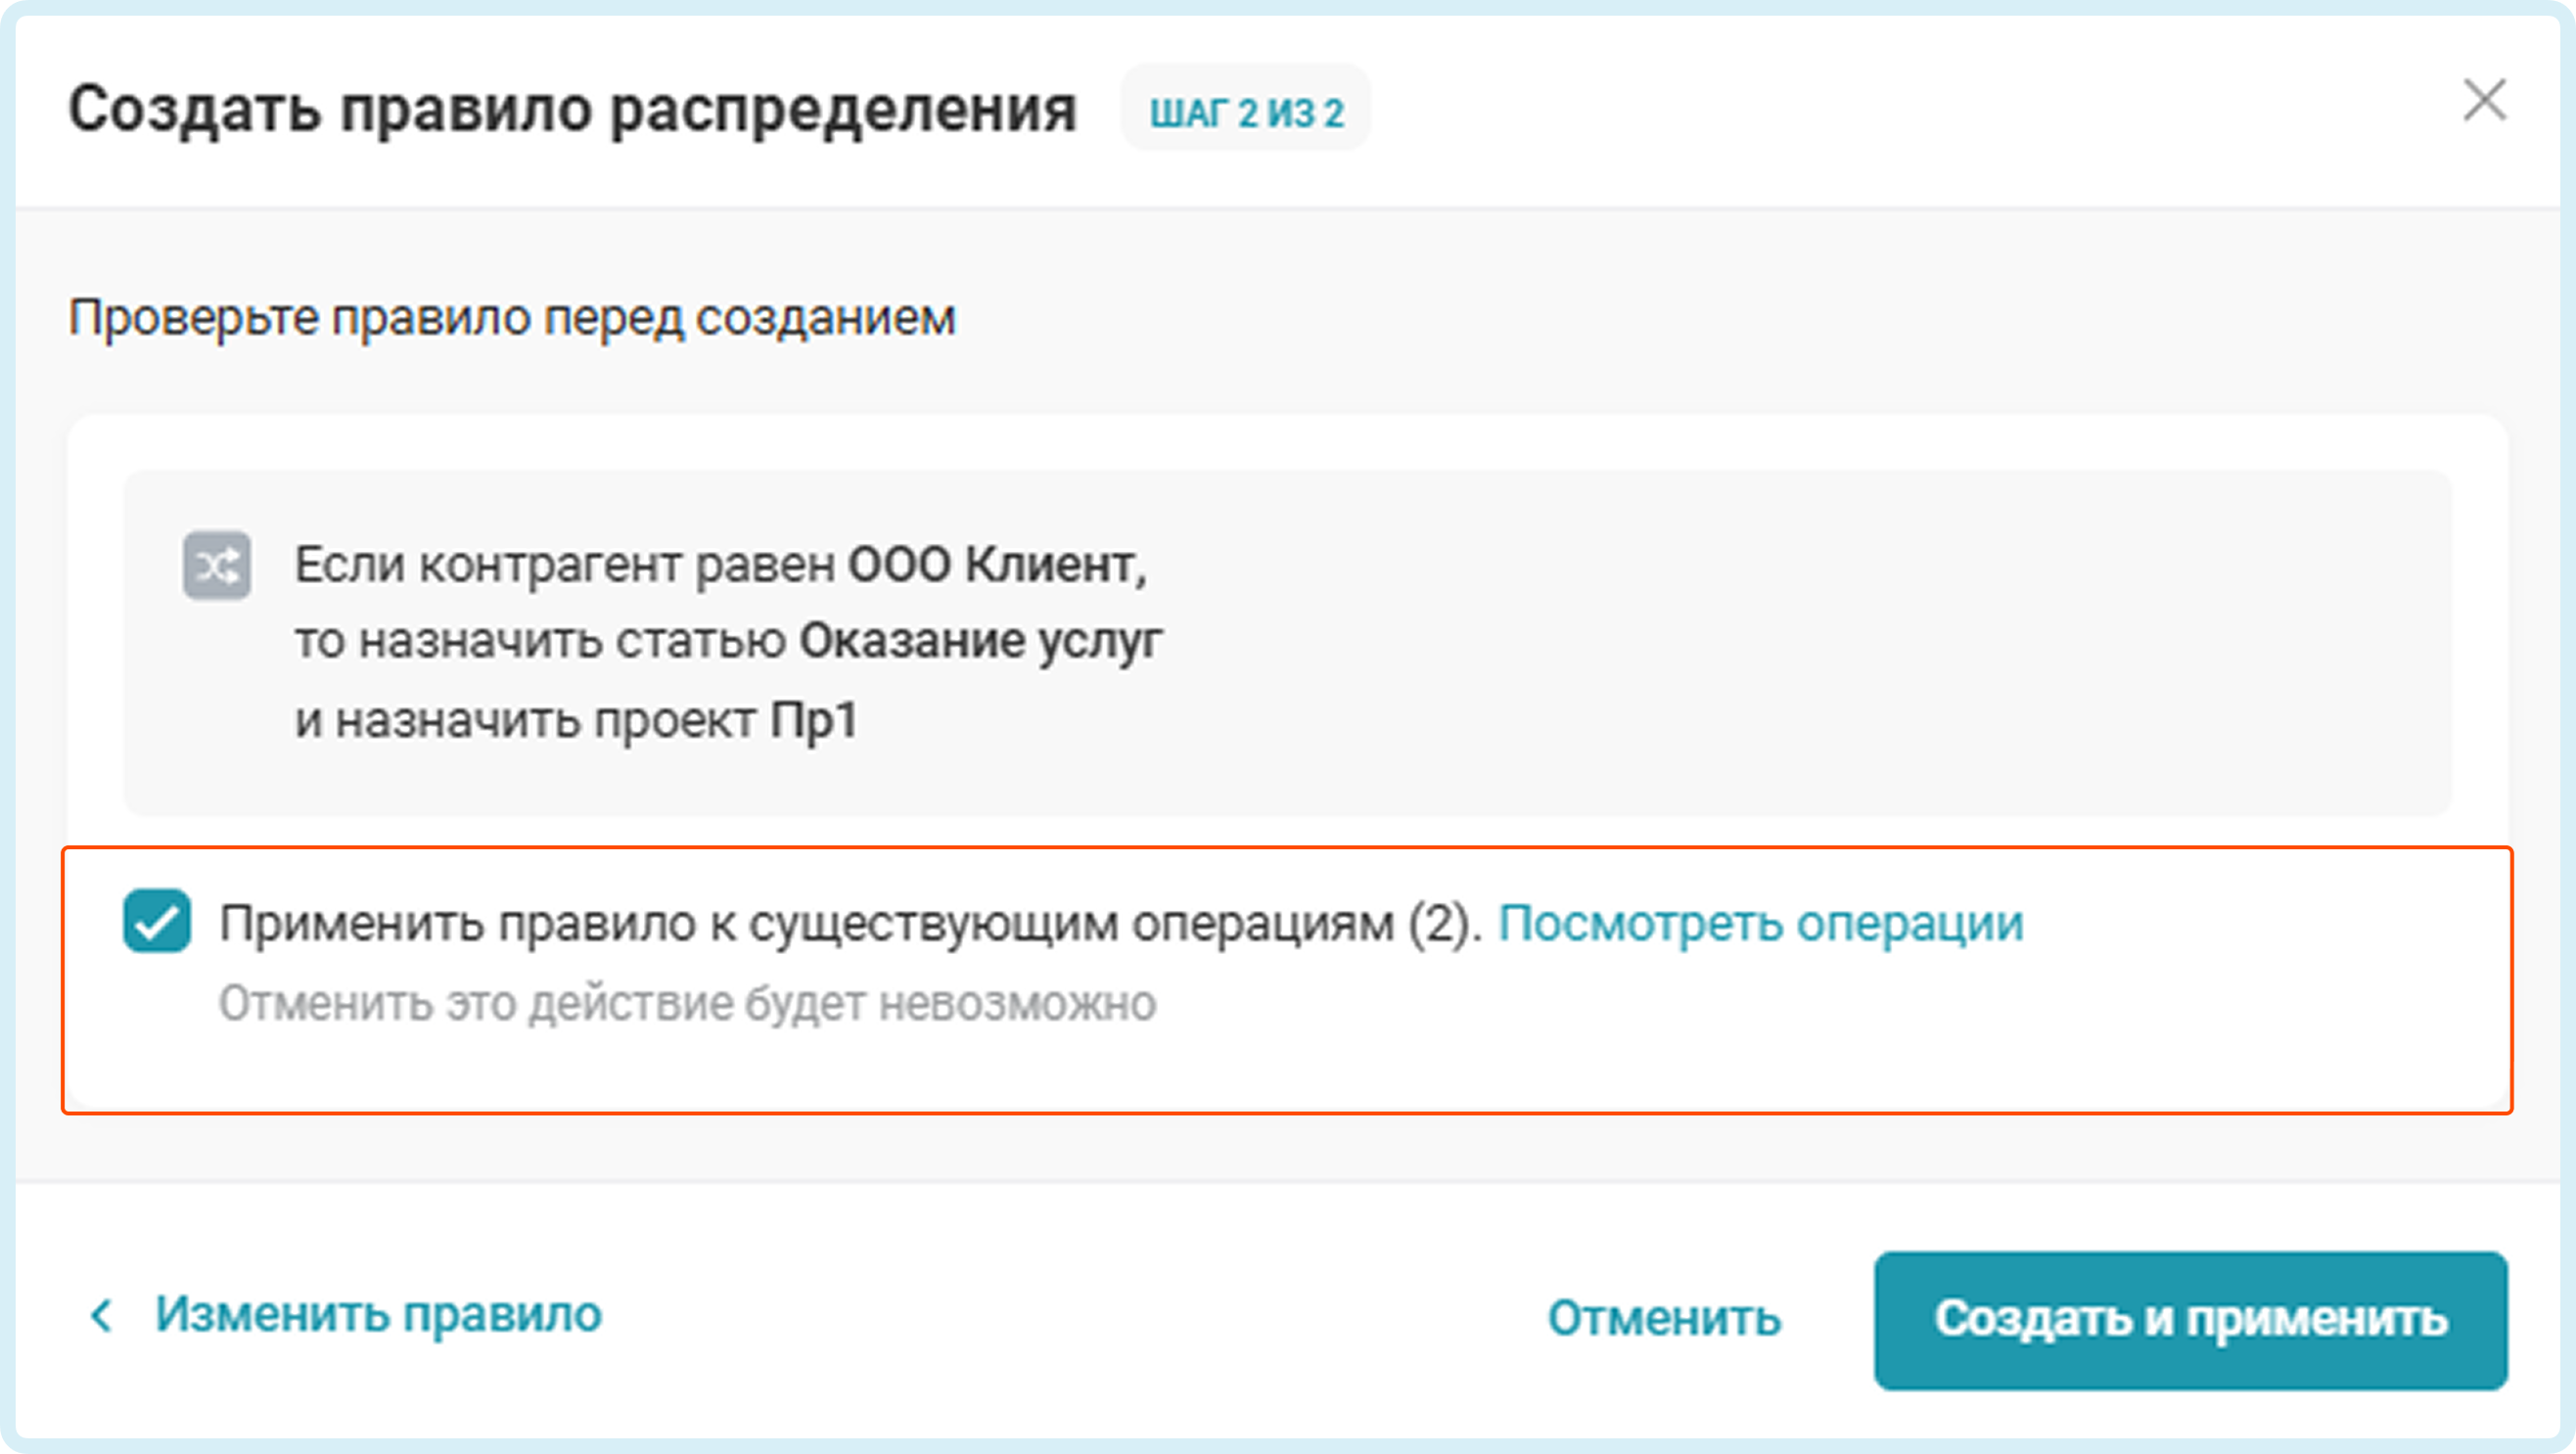
Task: Open the Посмотреть операции link
Action: point(1760,923)
